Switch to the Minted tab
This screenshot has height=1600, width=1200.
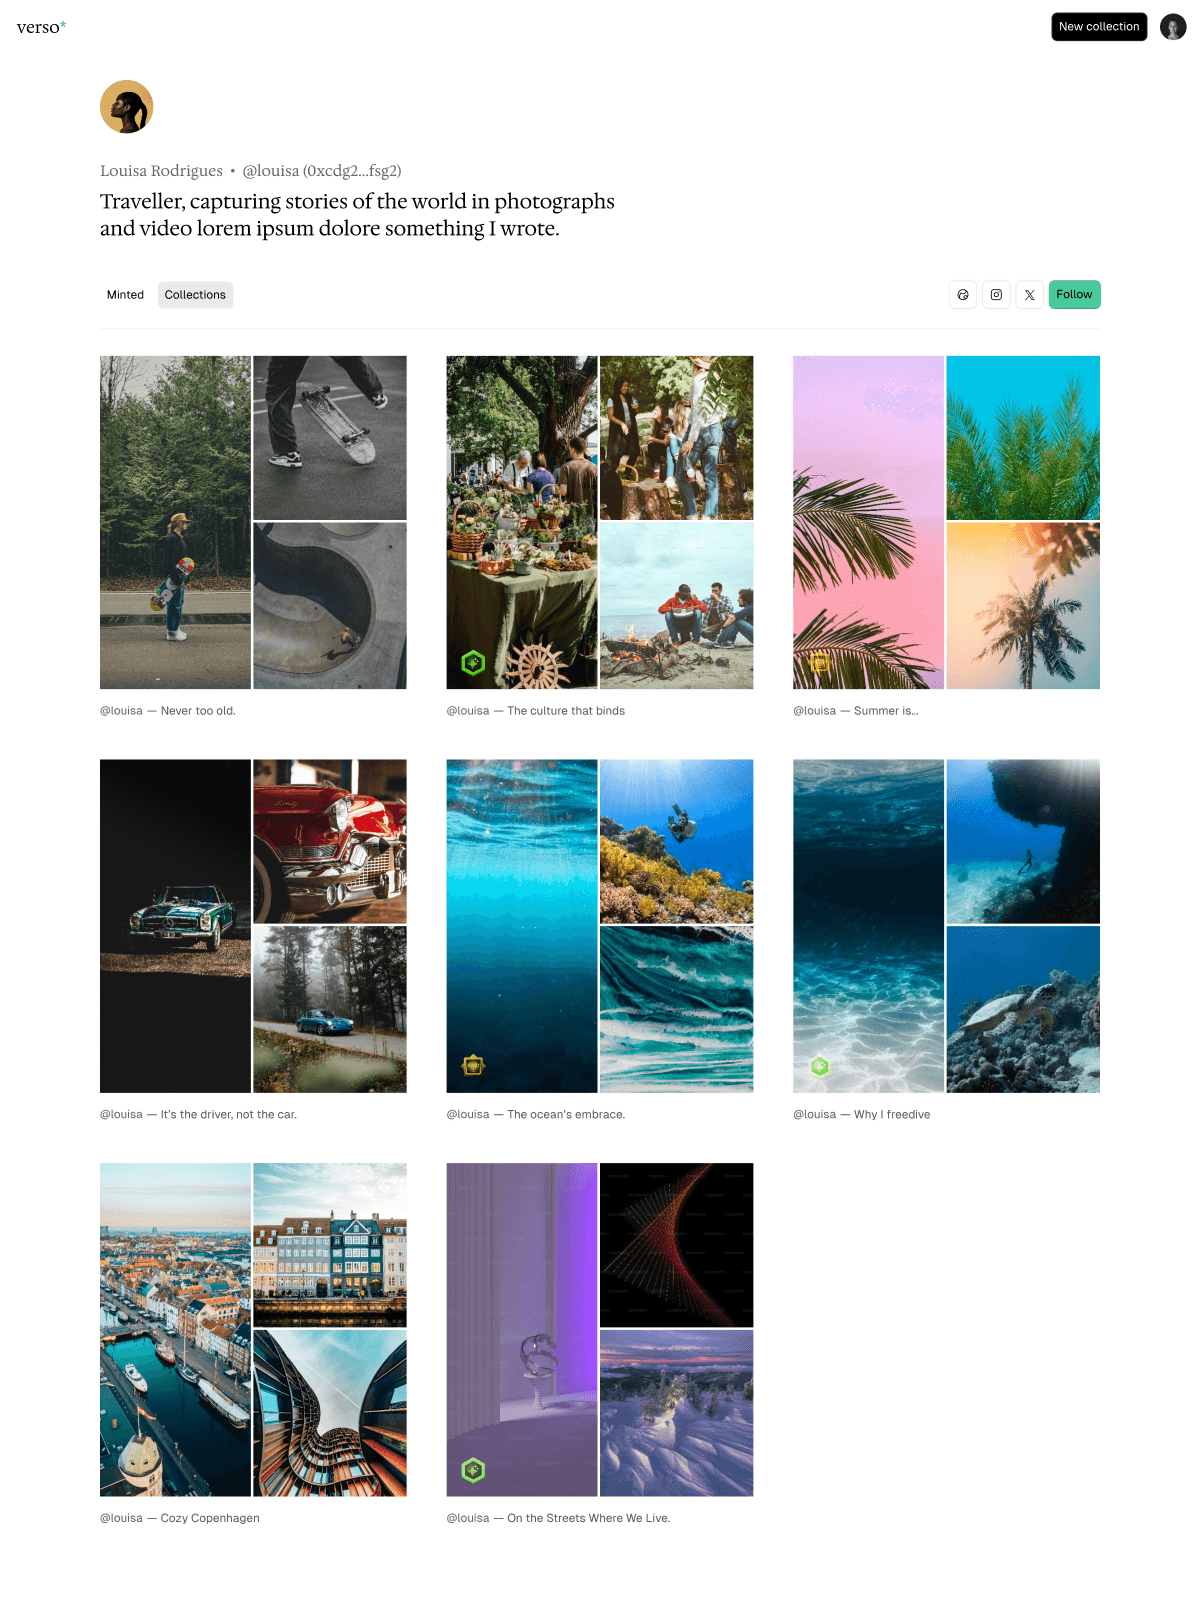pos(125,295)
